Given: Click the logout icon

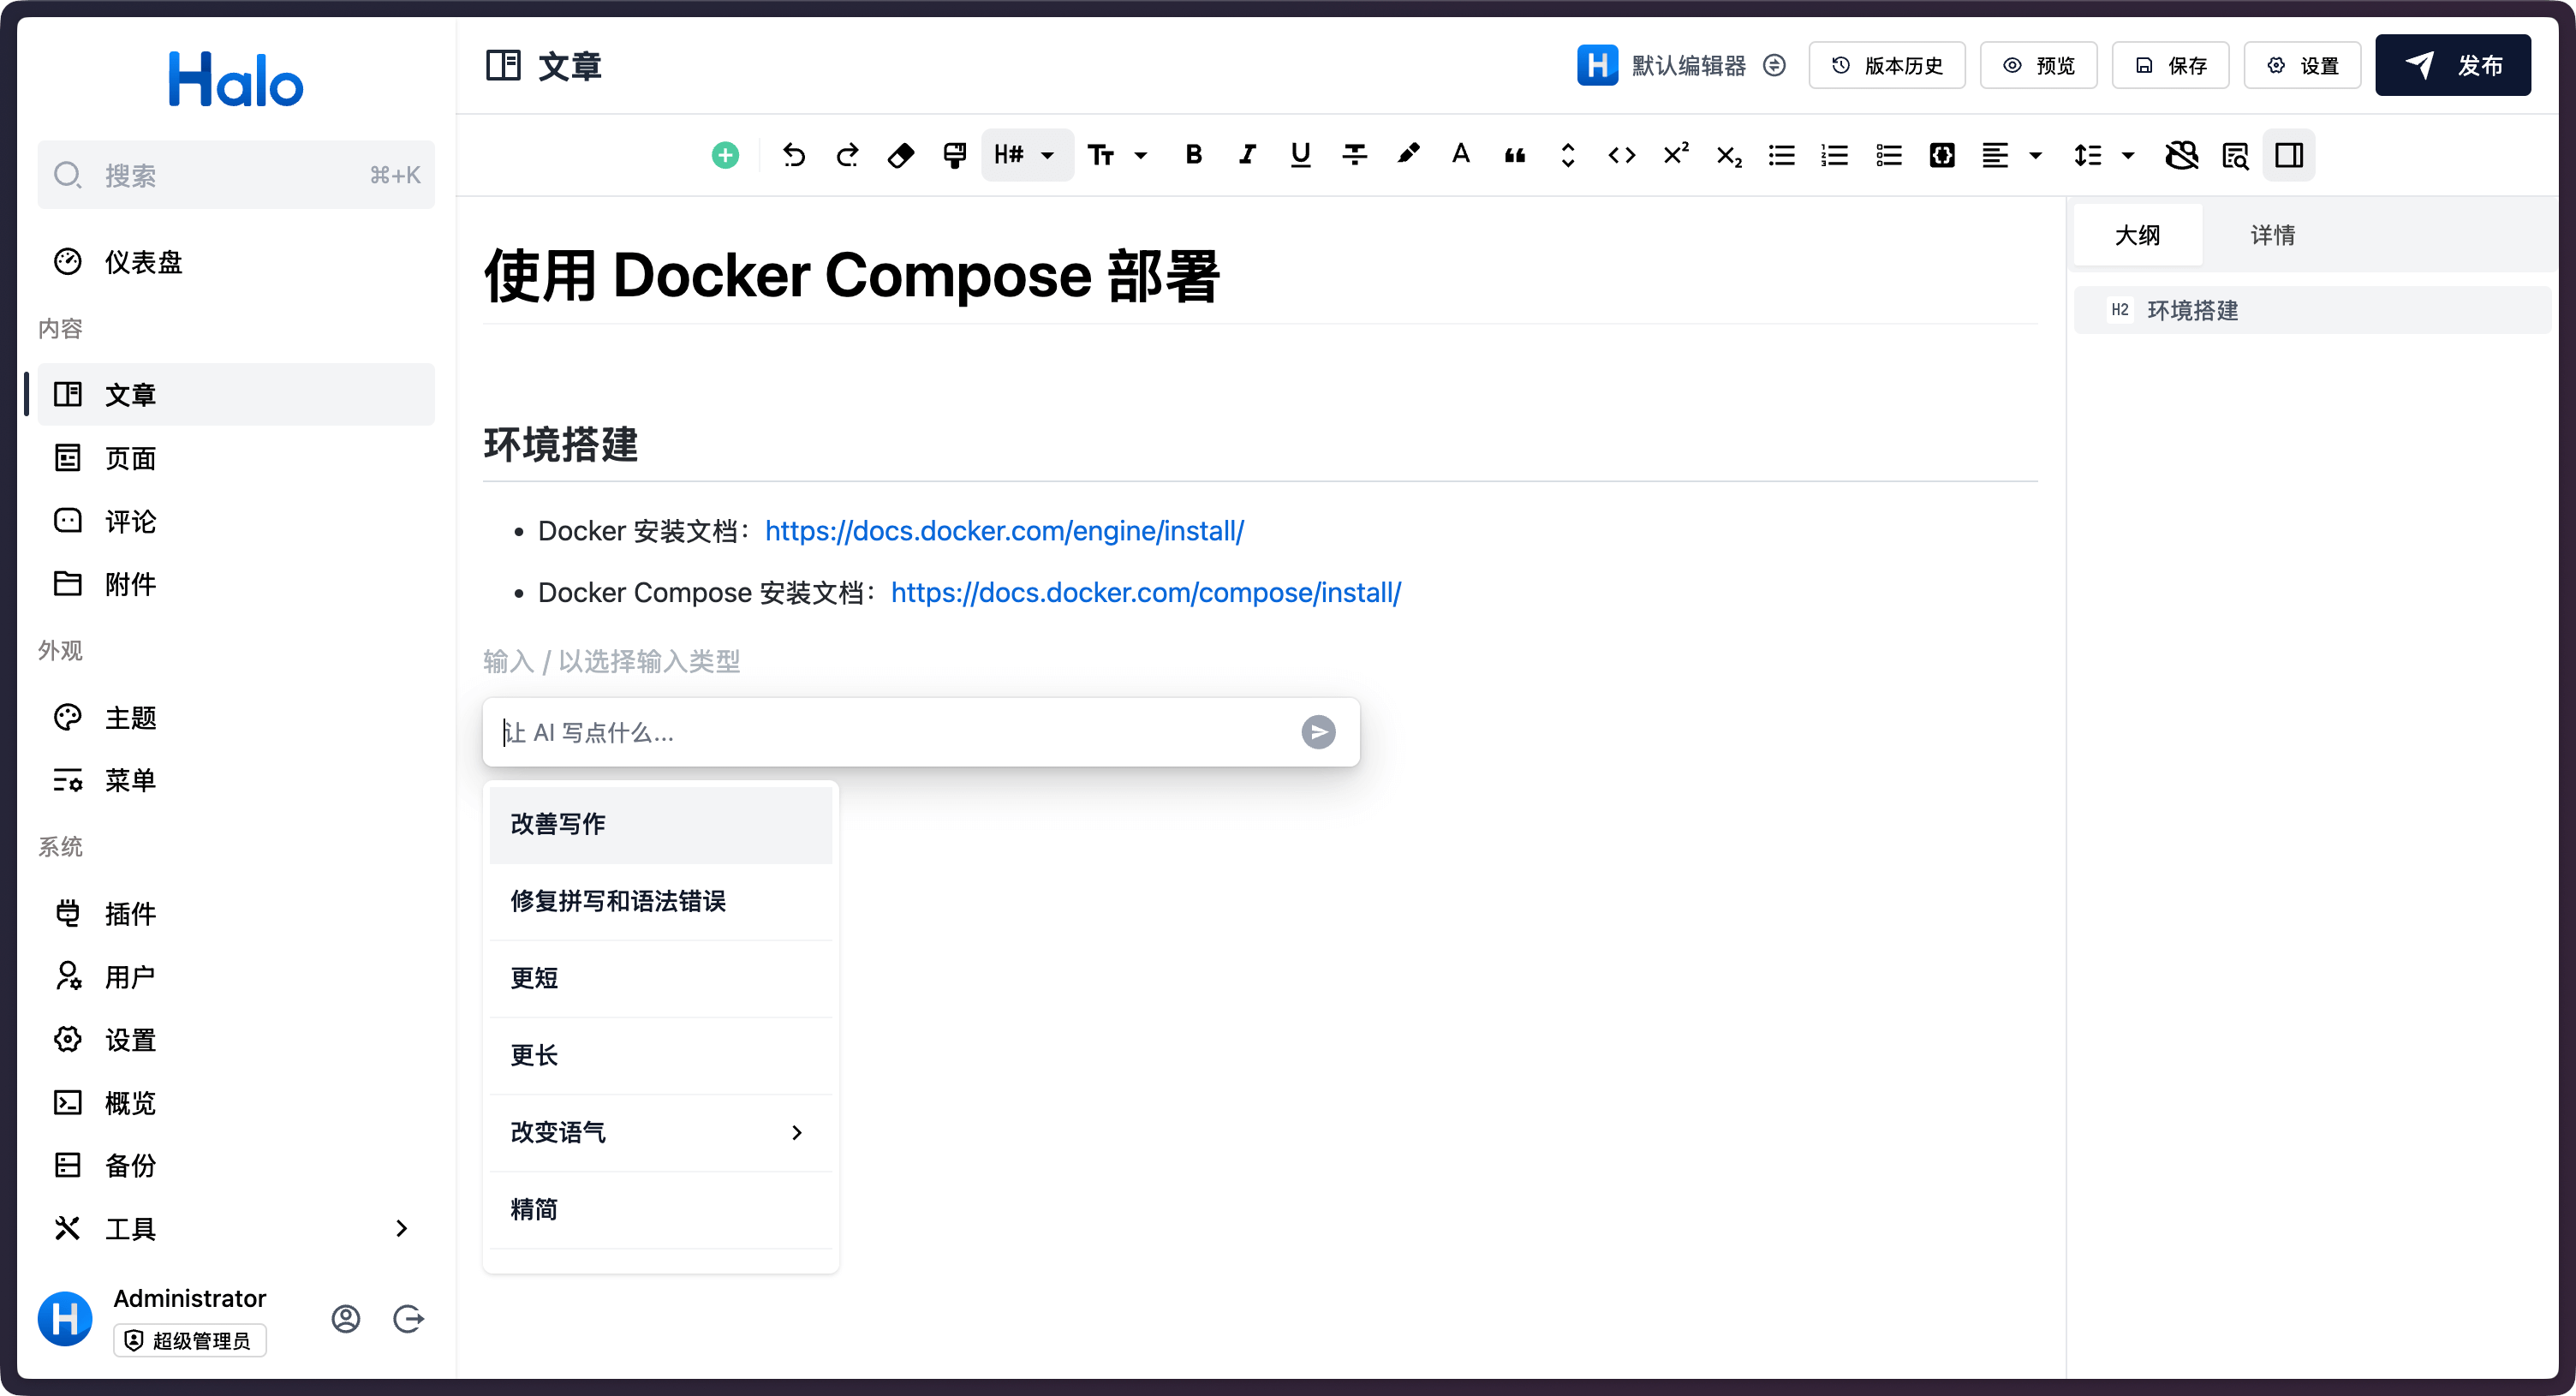Looking at the screenshot, I should (408, 1319).
